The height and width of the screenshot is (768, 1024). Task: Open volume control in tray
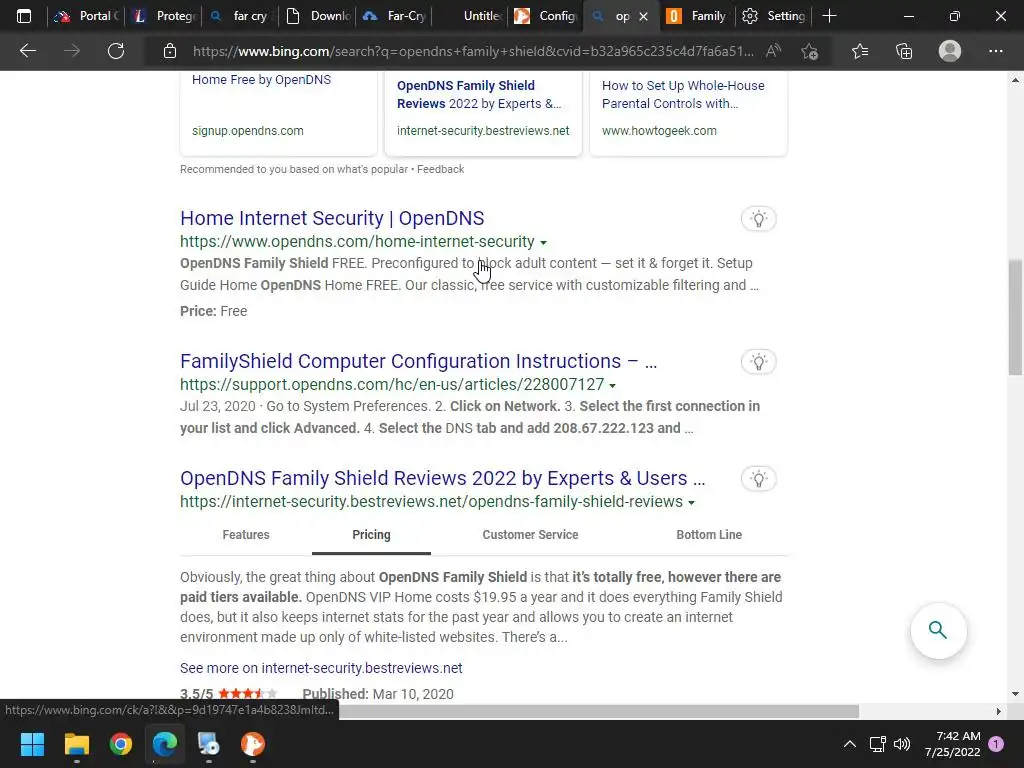click(902, 744)
